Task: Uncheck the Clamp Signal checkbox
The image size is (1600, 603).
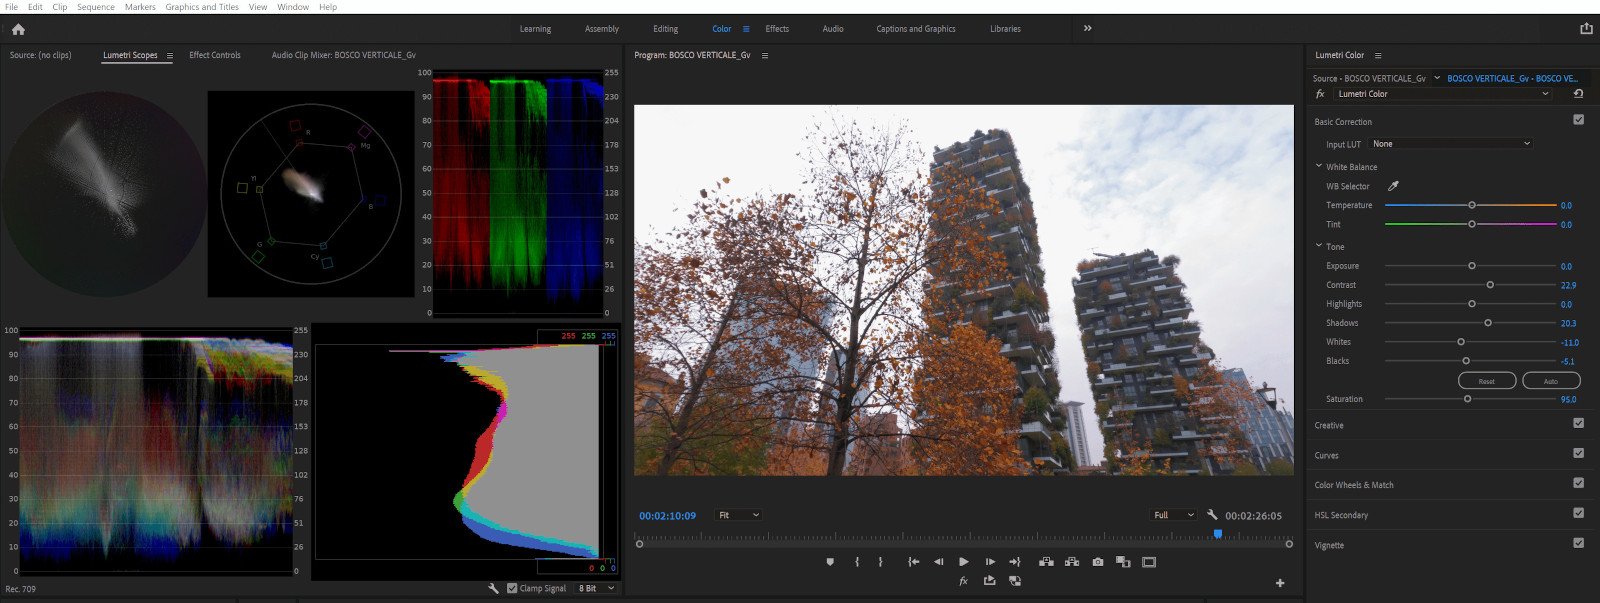Action: click(512, 588)
